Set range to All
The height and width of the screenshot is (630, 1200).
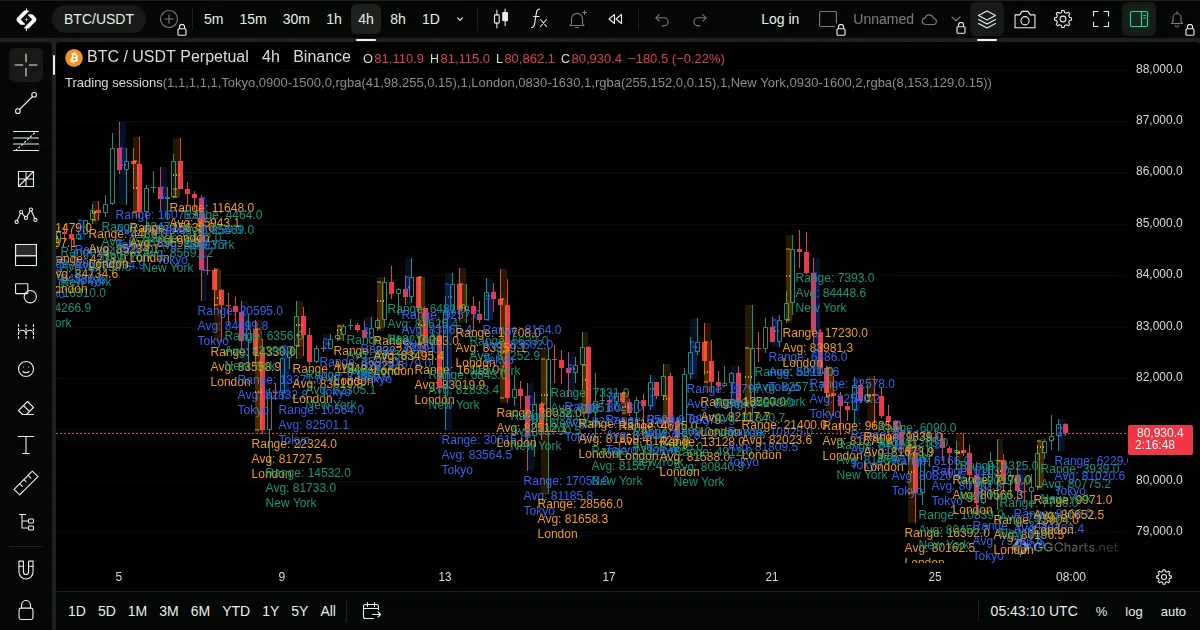328,611
